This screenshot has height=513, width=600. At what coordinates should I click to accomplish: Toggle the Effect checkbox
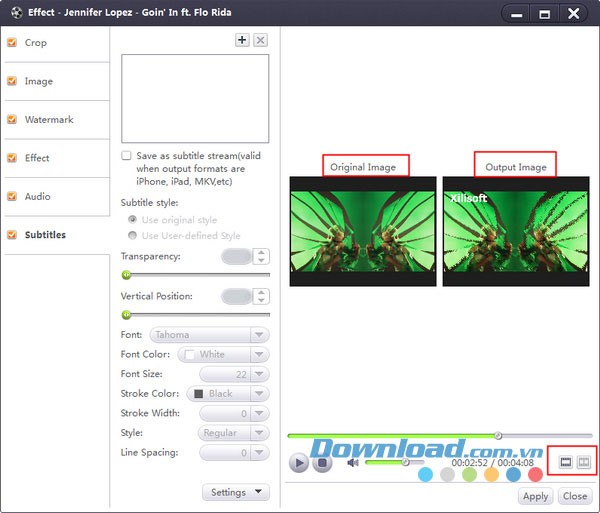[12, 158]
